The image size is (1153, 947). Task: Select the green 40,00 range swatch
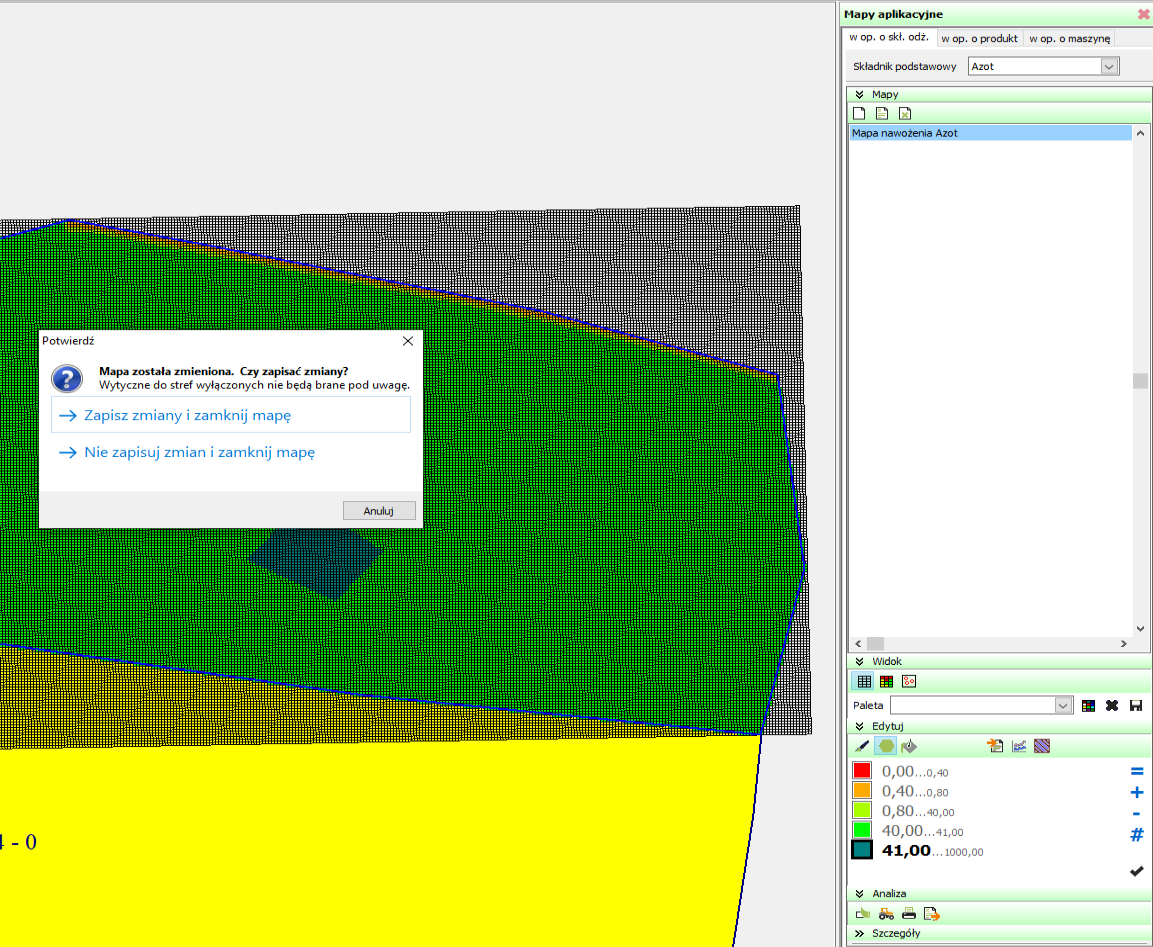pyautogui.click(x=862, y=830)
